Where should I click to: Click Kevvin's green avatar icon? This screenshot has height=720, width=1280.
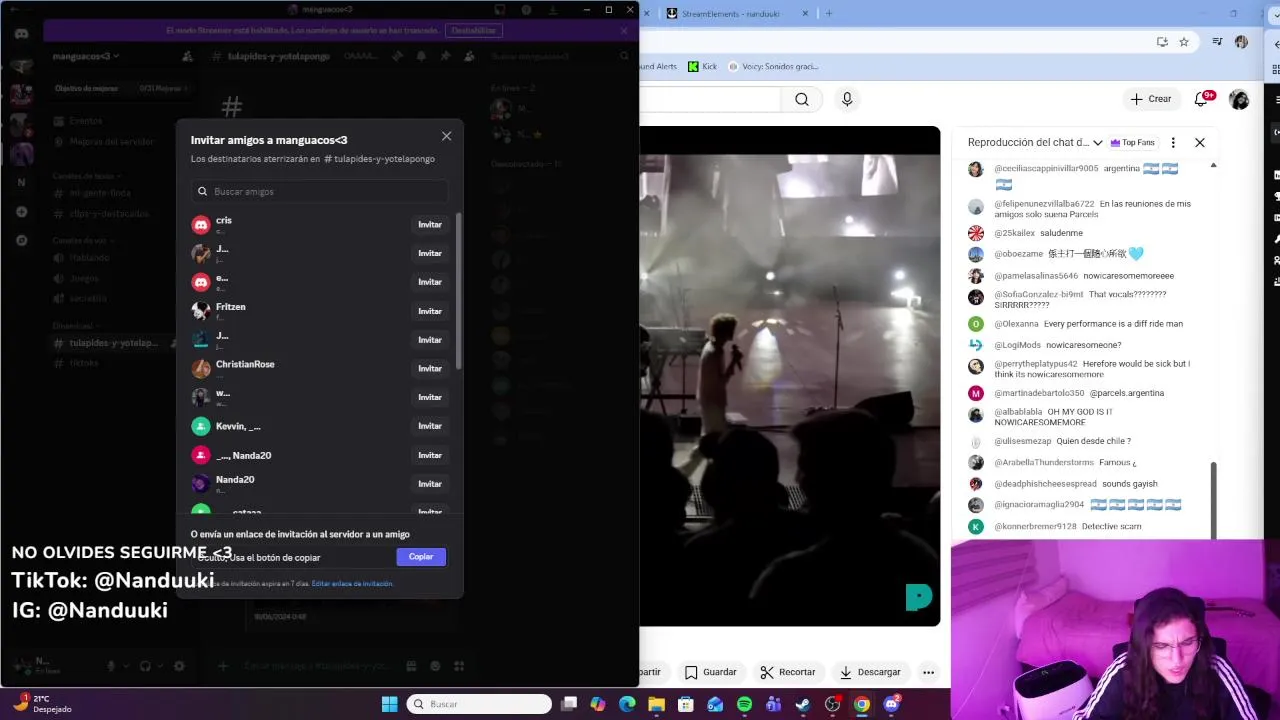[201, 426]
